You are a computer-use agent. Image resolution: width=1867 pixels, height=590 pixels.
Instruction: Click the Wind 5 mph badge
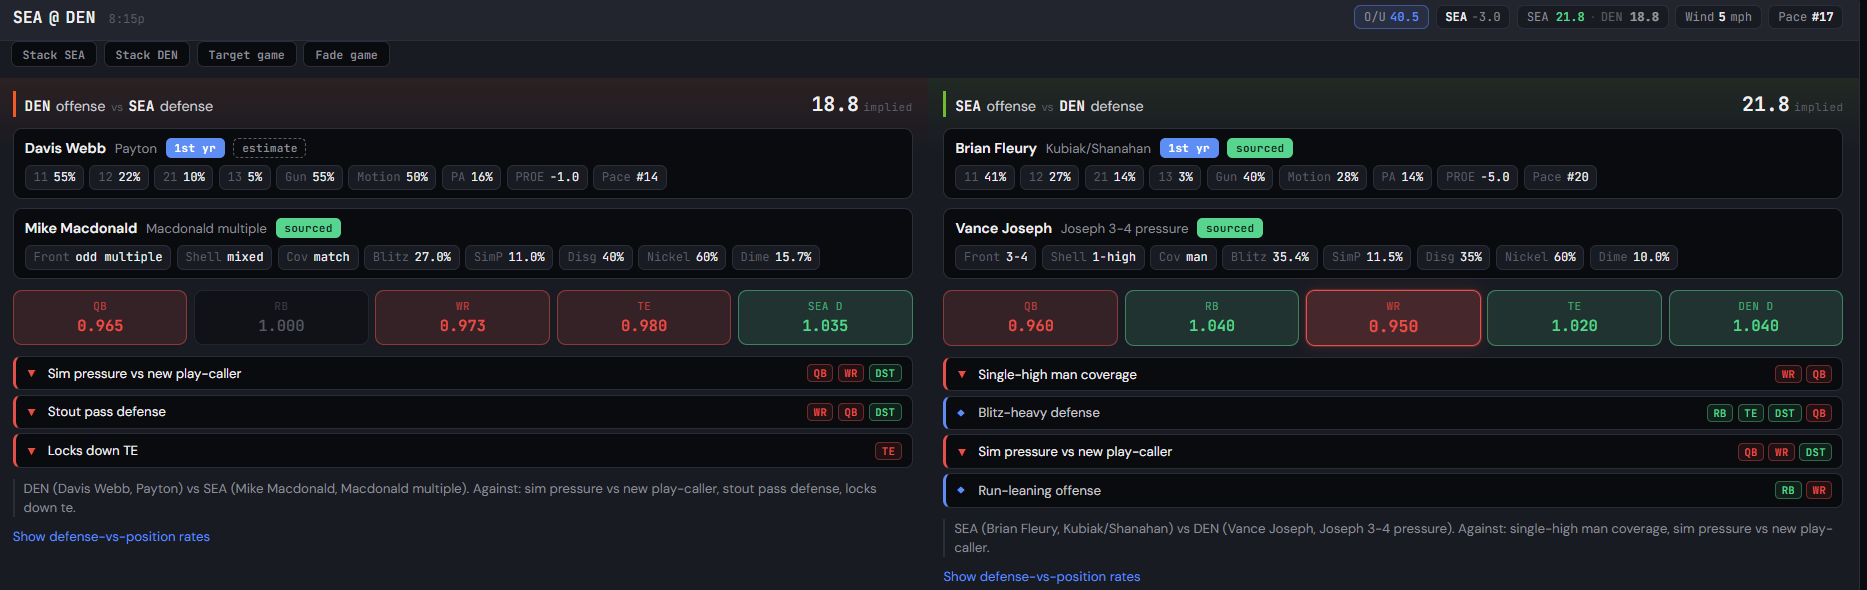click(x=1718, y=17)
